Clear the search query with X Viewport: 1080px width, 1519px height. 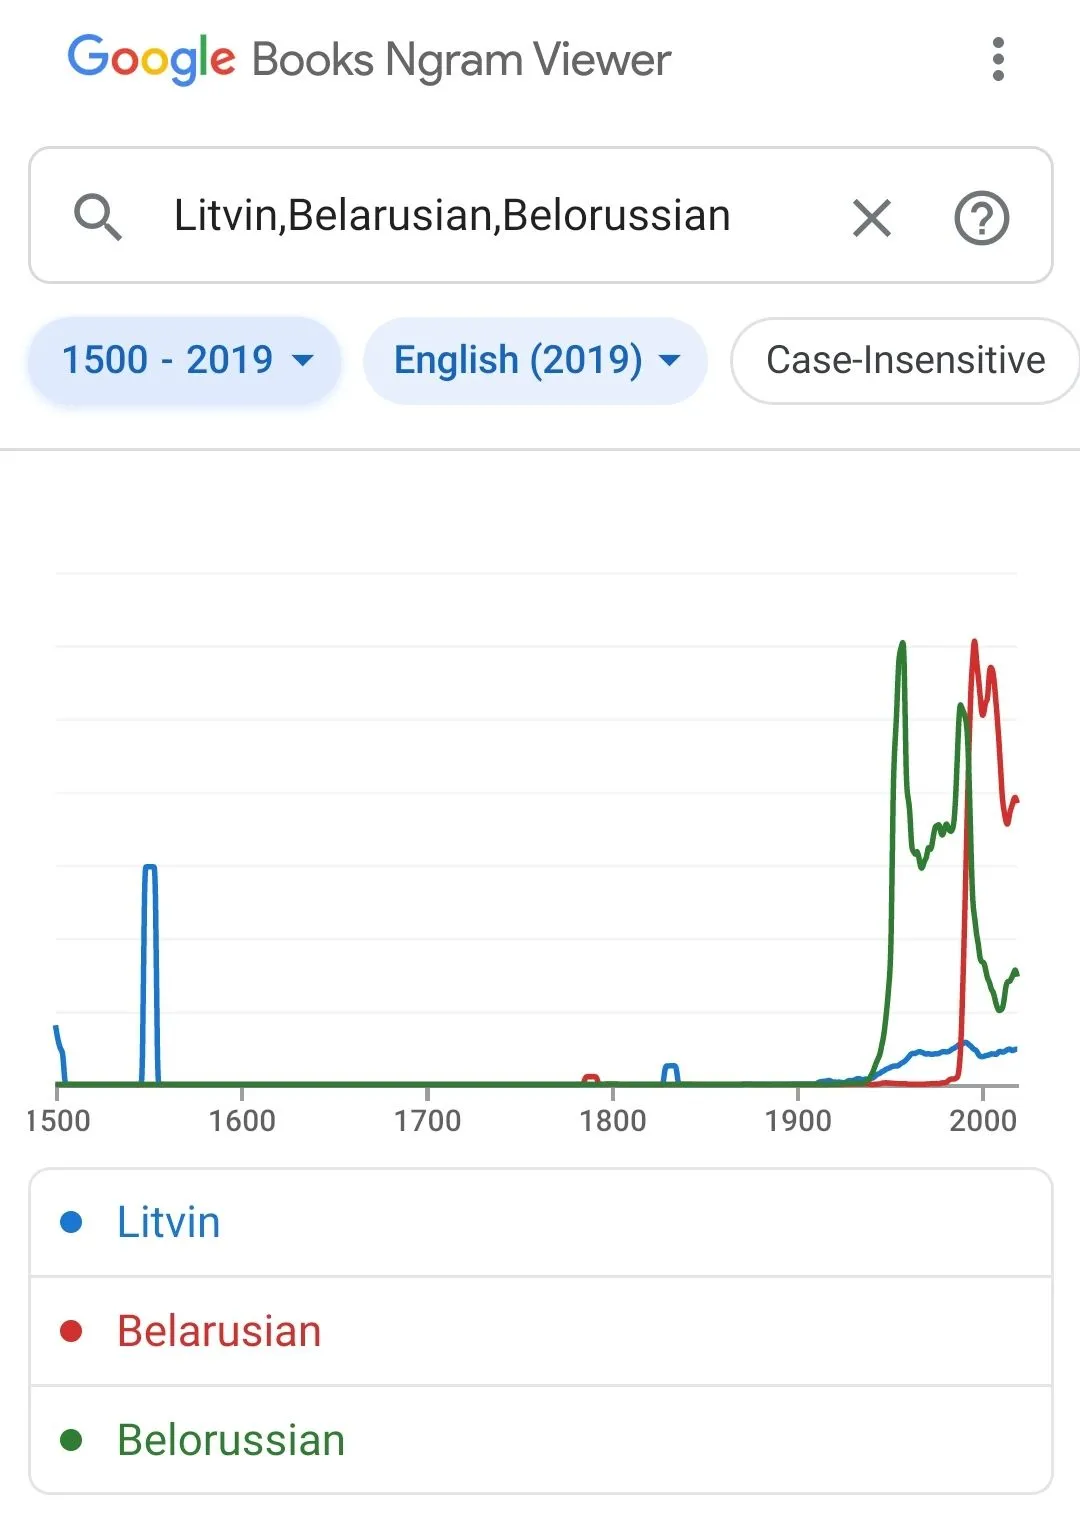871,217
